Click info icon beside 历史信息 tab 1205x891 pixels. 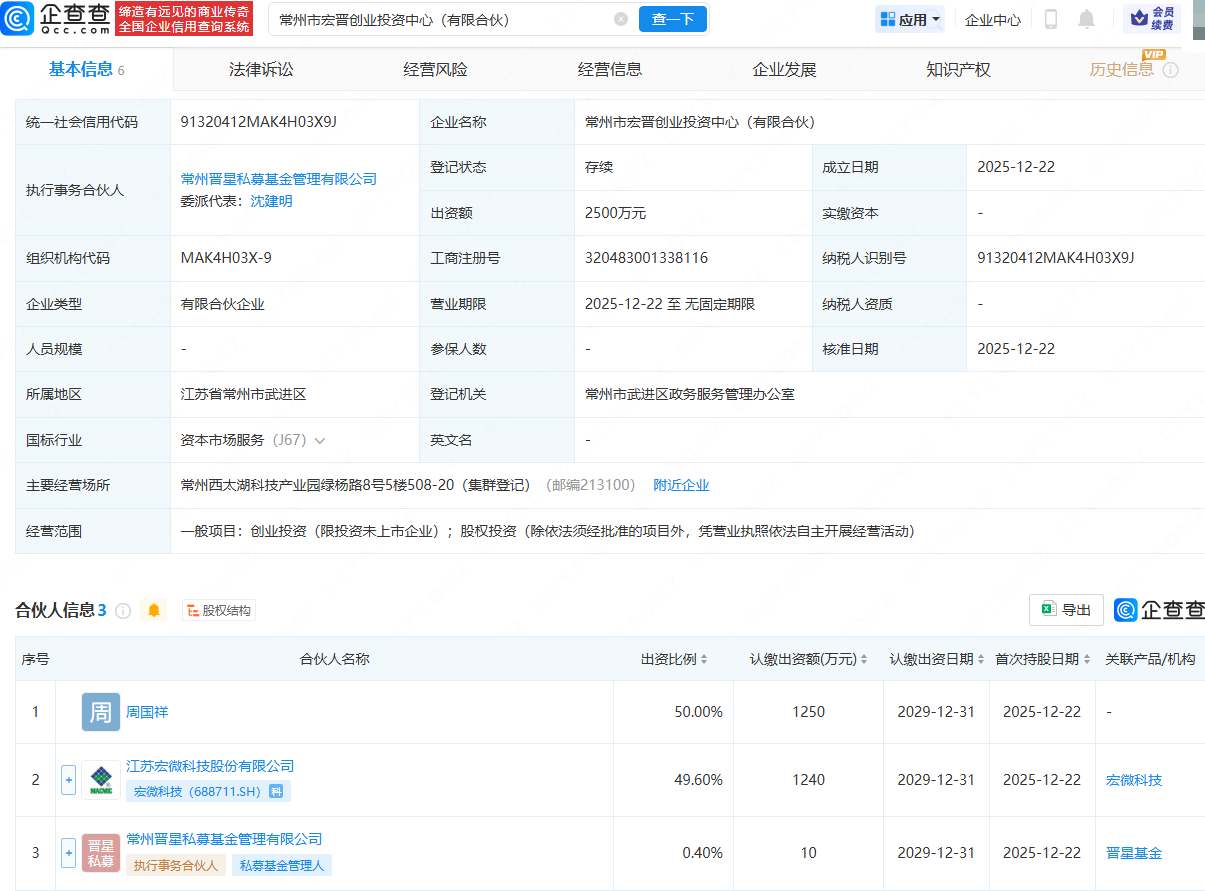coord(1170,70)
